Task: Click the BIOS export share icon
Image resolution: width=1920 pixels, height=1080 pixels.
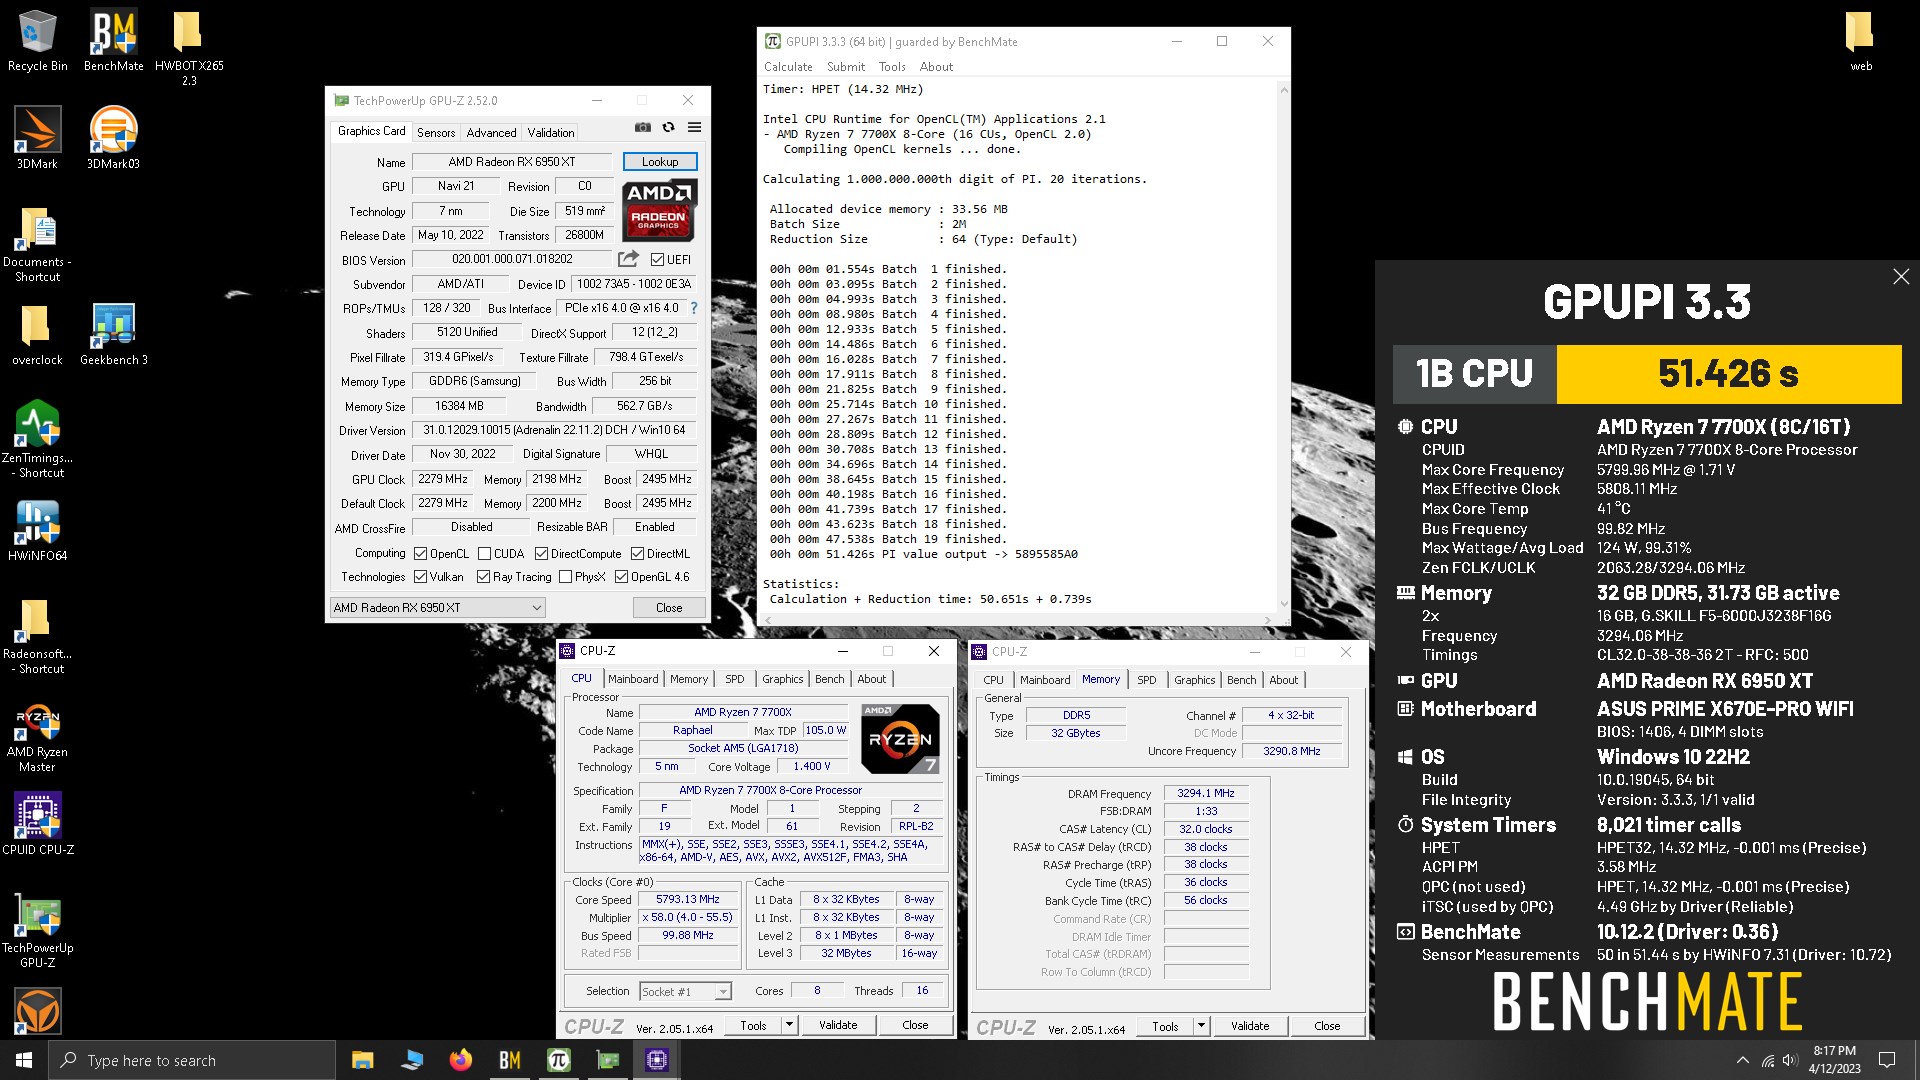Action: (x=628, y=259)
